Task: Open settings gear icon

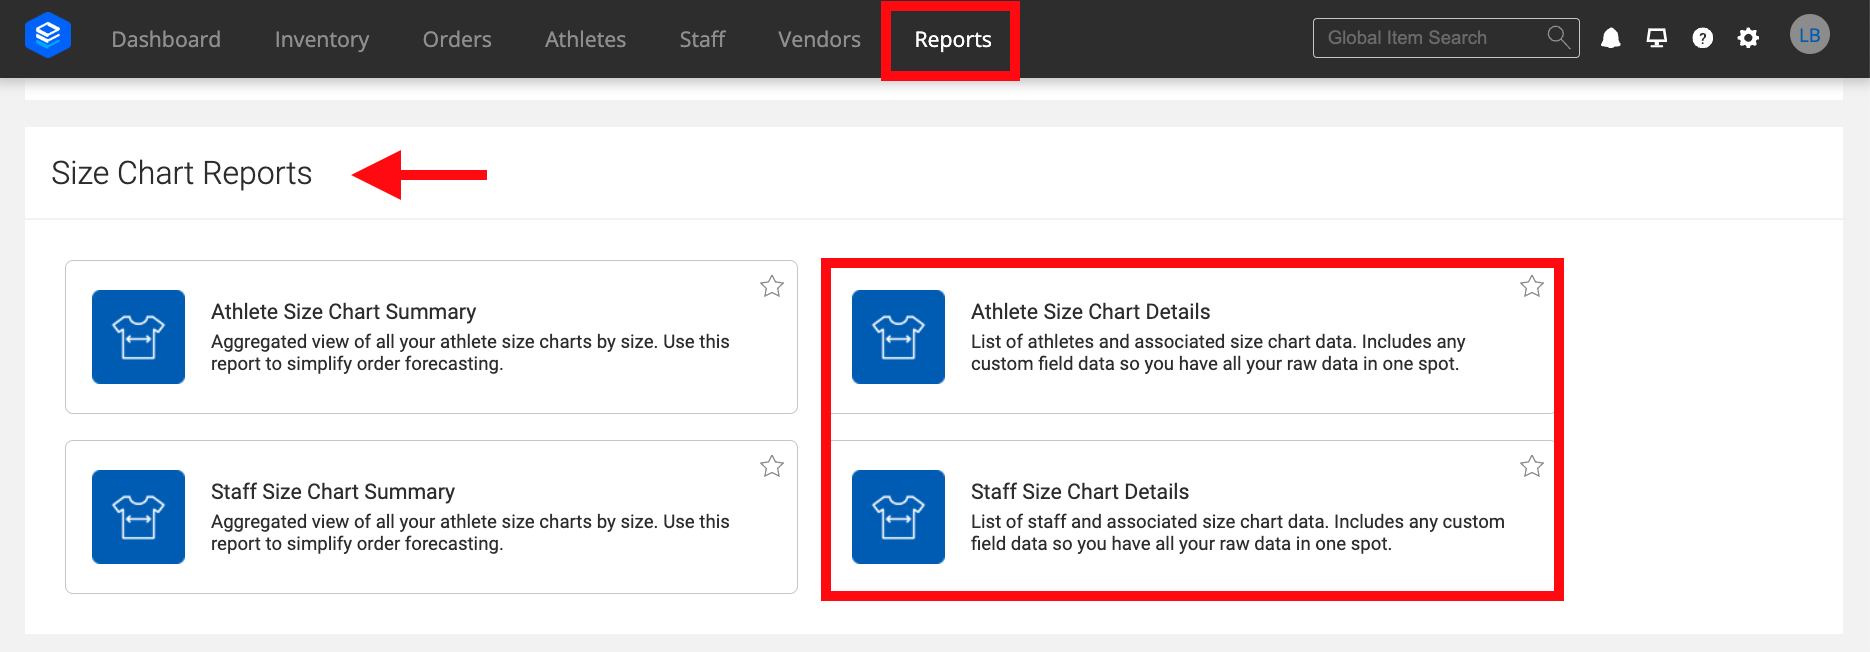Action: click(1748, 38)
